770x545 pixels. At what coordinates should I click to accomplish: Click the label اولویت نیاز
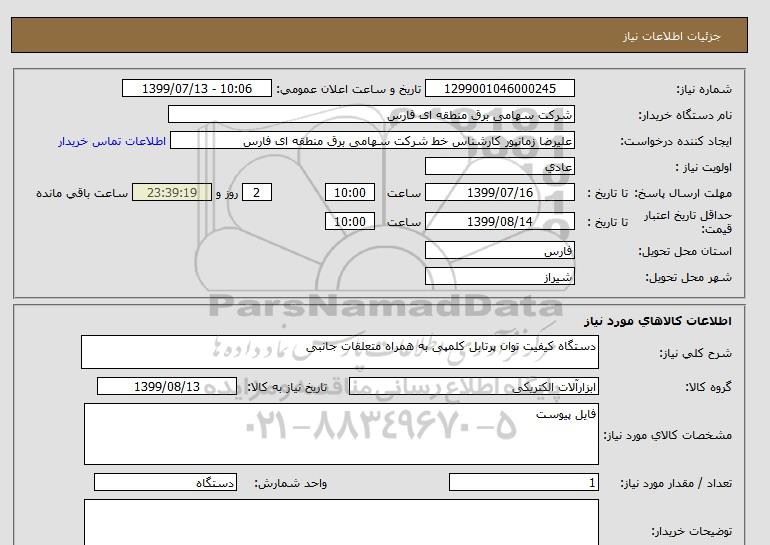pos(704,167)
